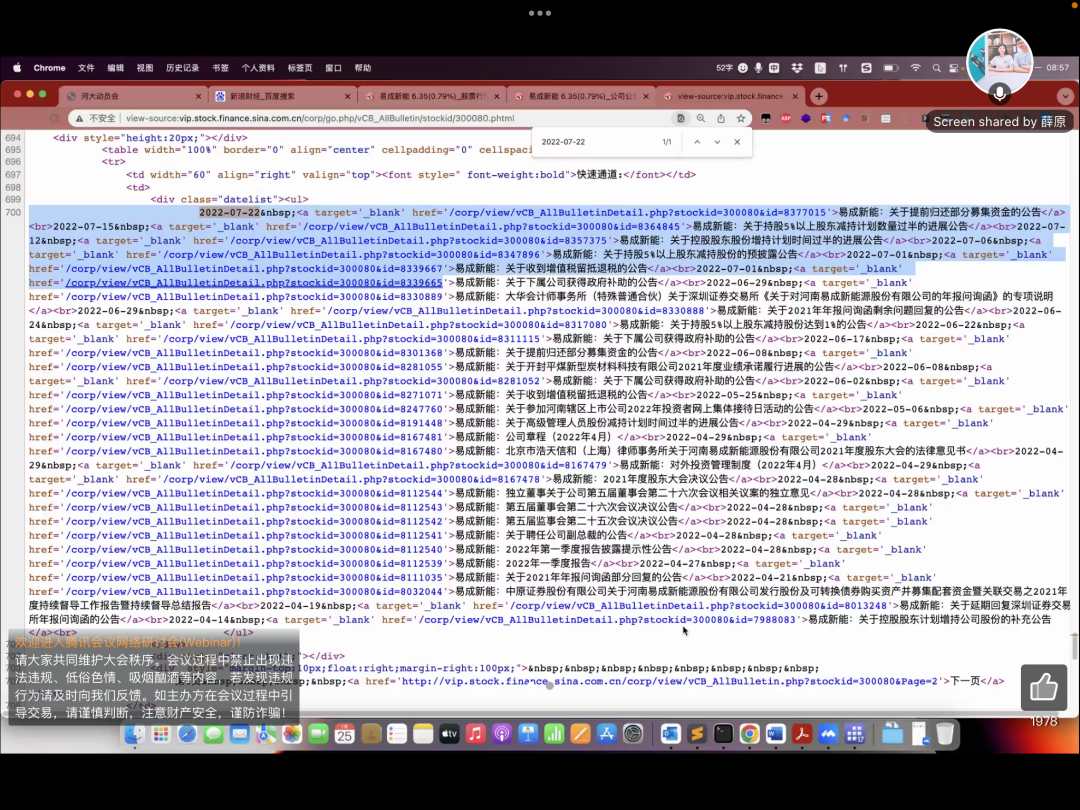Open the link with id=8364845

click(x=490, y=227)
